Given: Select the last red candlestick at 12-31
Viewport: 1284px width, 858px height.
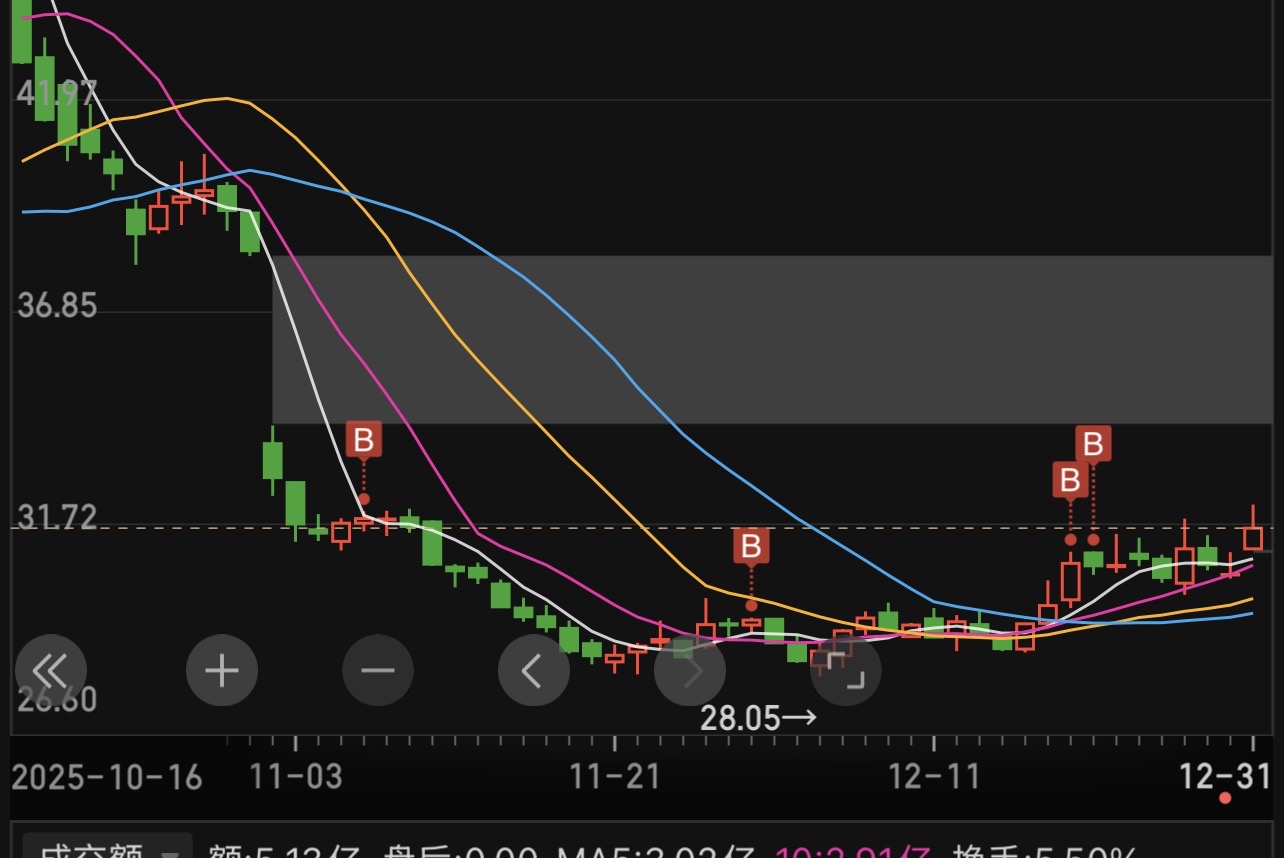Looking at the screenshot, I should click(1253, 537).
